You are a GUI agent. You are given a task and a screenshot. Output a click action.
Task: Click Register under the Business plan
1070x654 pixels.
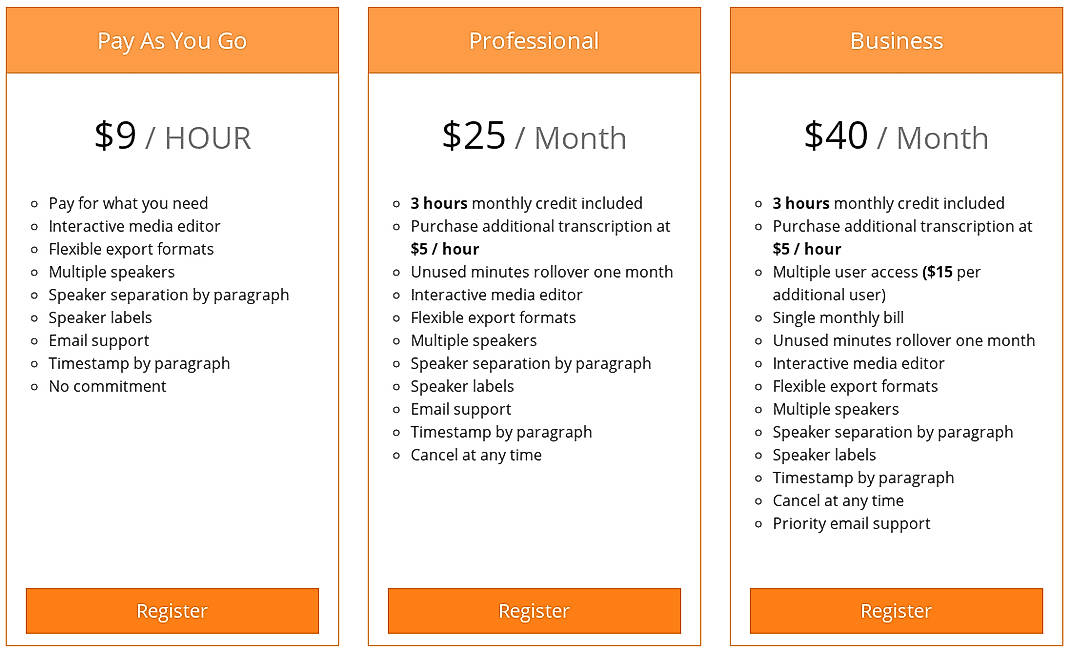tap(895, 611)
